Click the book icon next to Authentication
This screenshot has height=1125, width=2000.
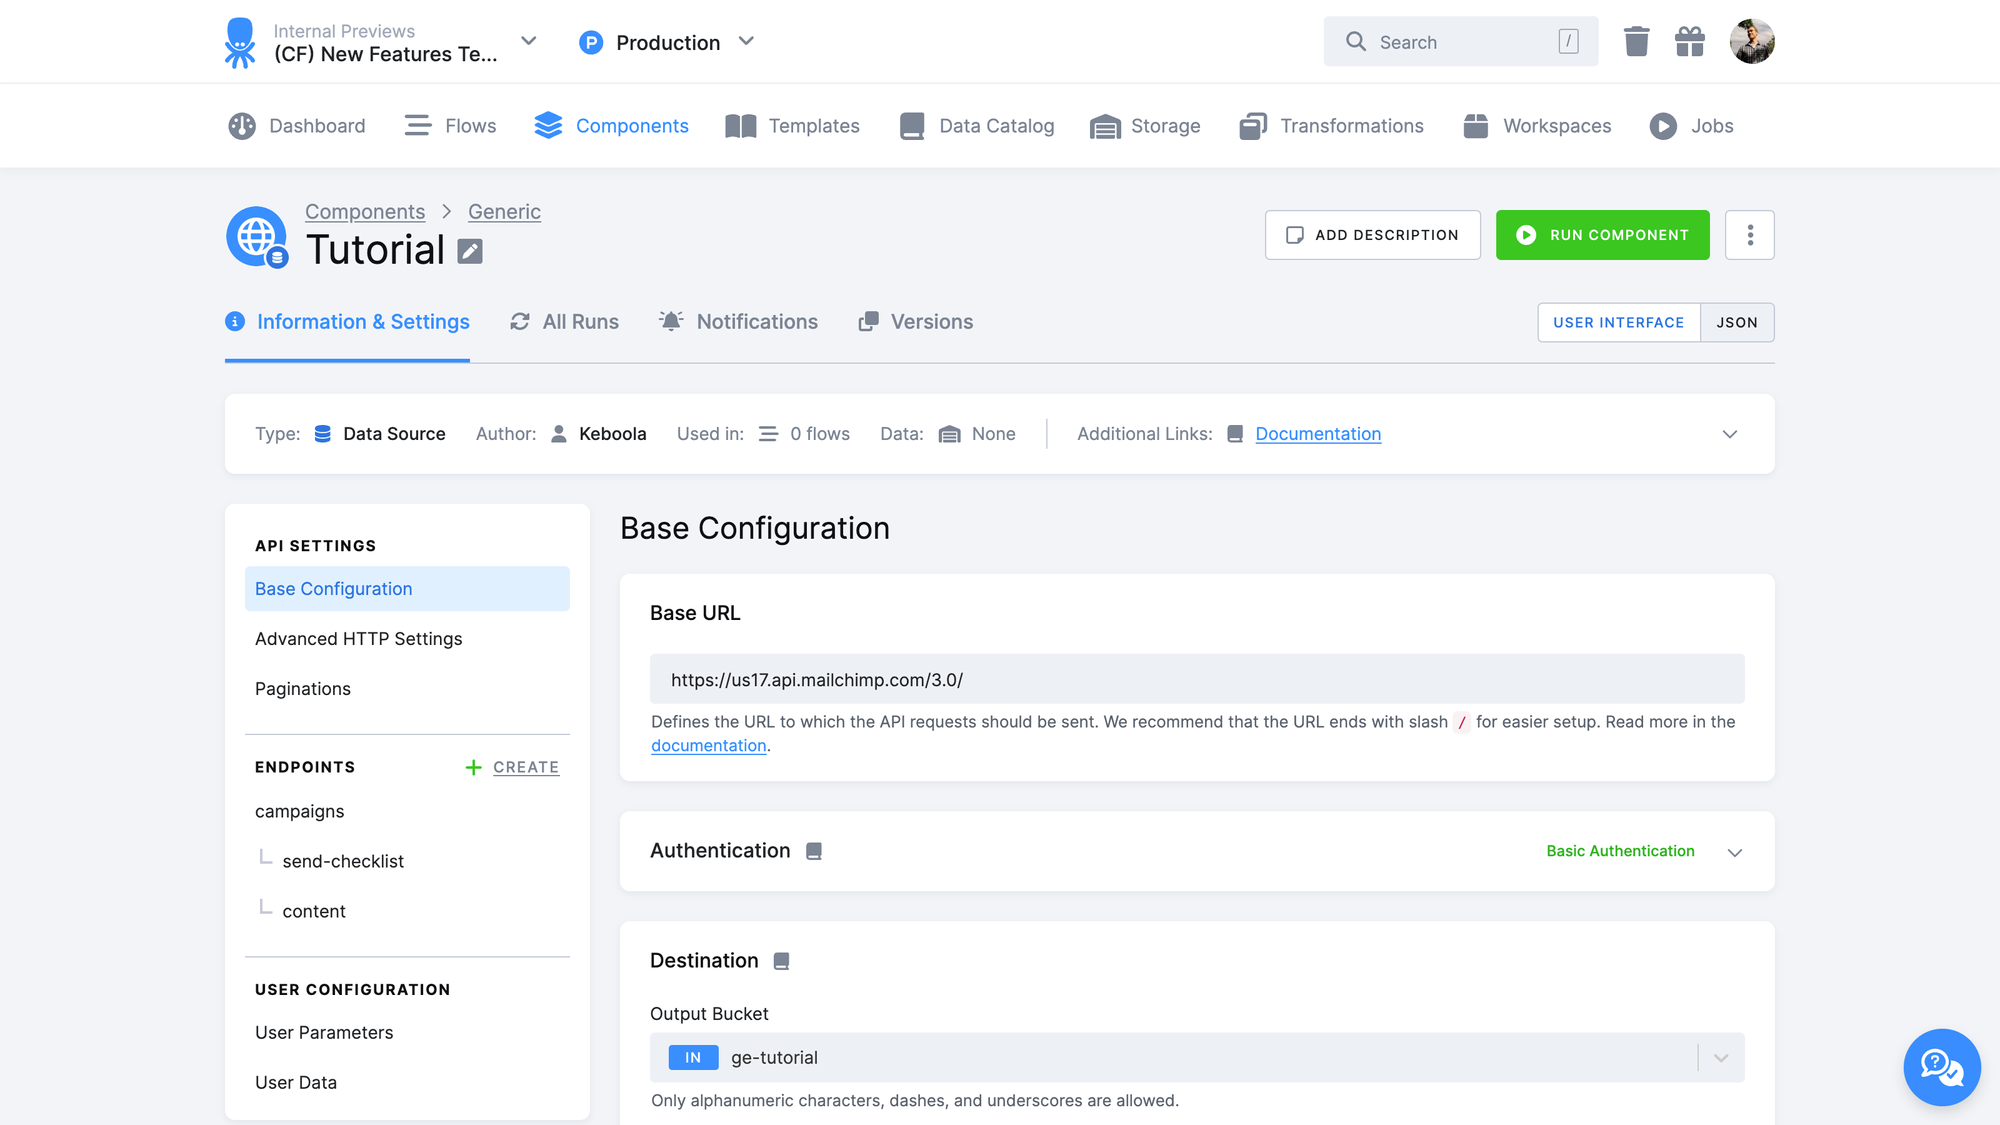coord(814,851)
